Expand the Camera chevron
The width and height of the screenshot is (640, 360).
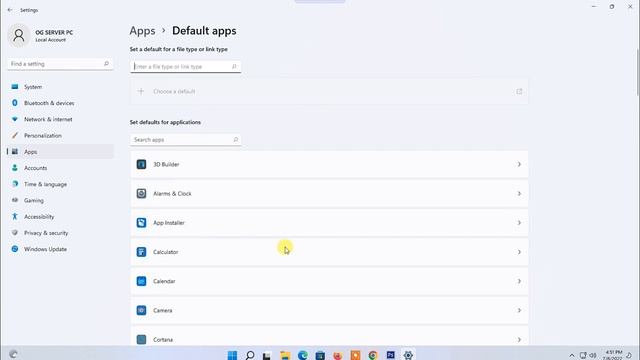click(x=519, y=311)
